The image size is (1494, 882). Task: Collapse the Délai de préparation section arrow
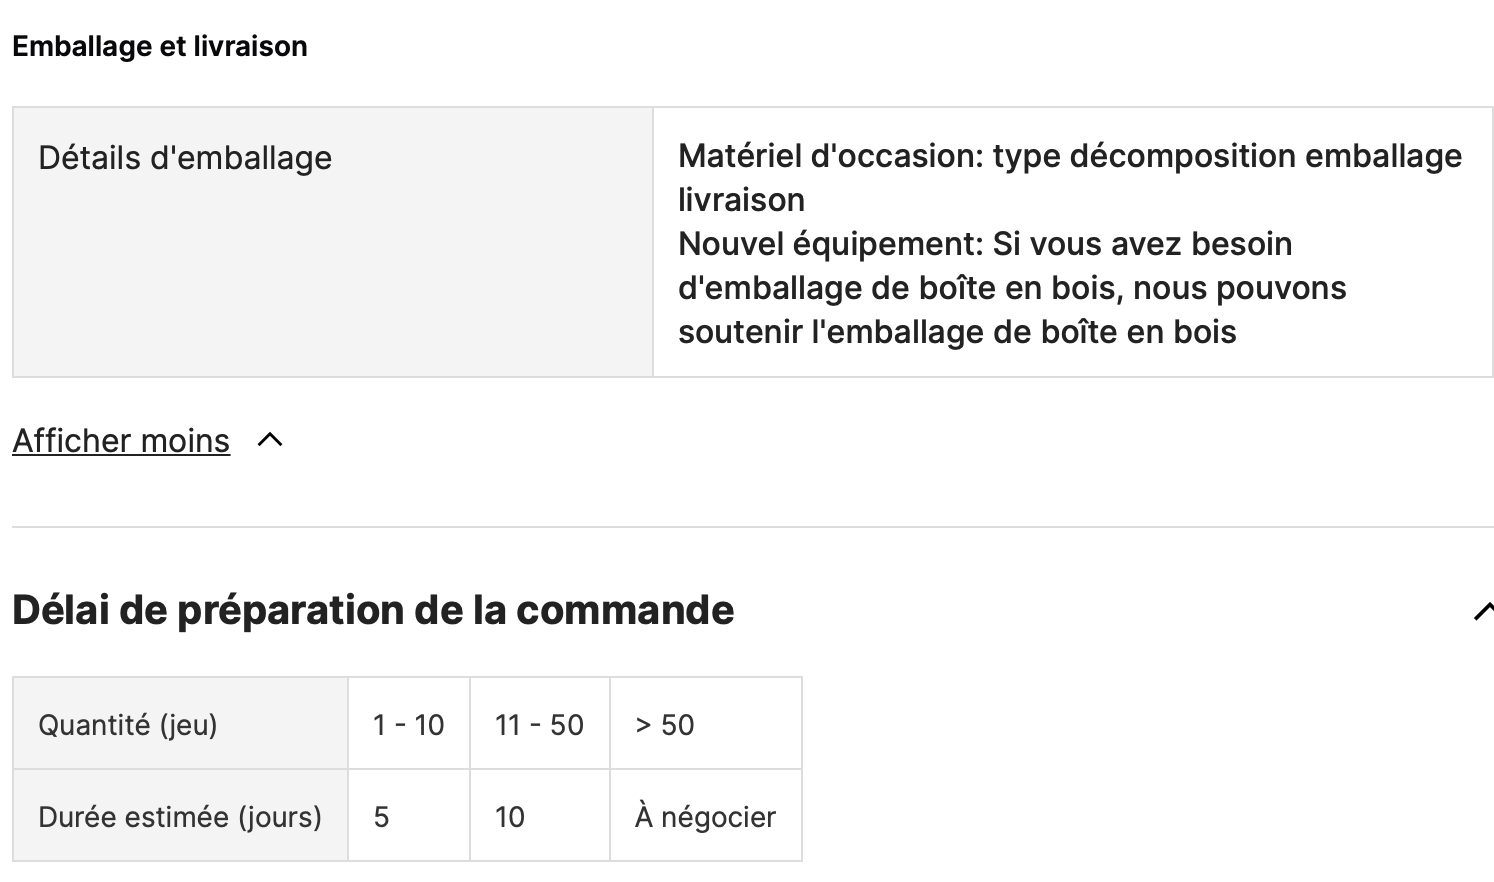pyautogui.click(x=1484, y=610)
